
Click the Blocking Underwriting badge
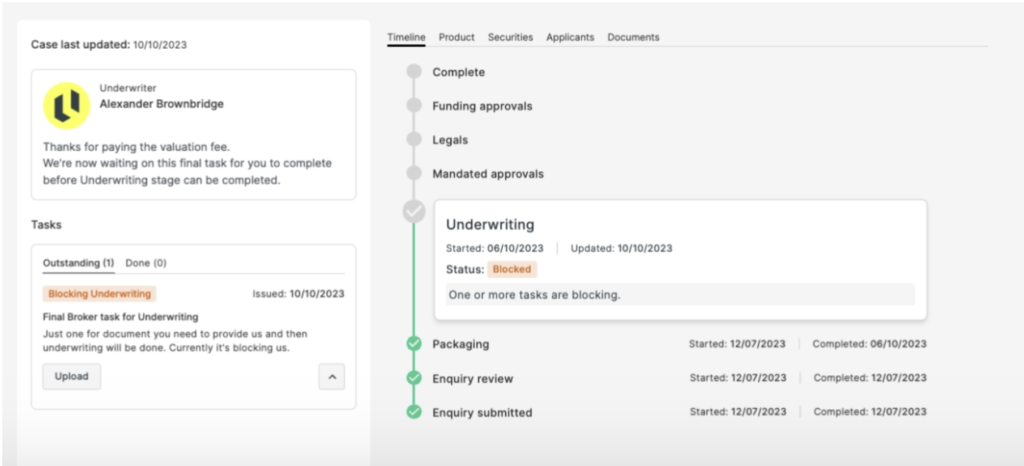[99, 294]
